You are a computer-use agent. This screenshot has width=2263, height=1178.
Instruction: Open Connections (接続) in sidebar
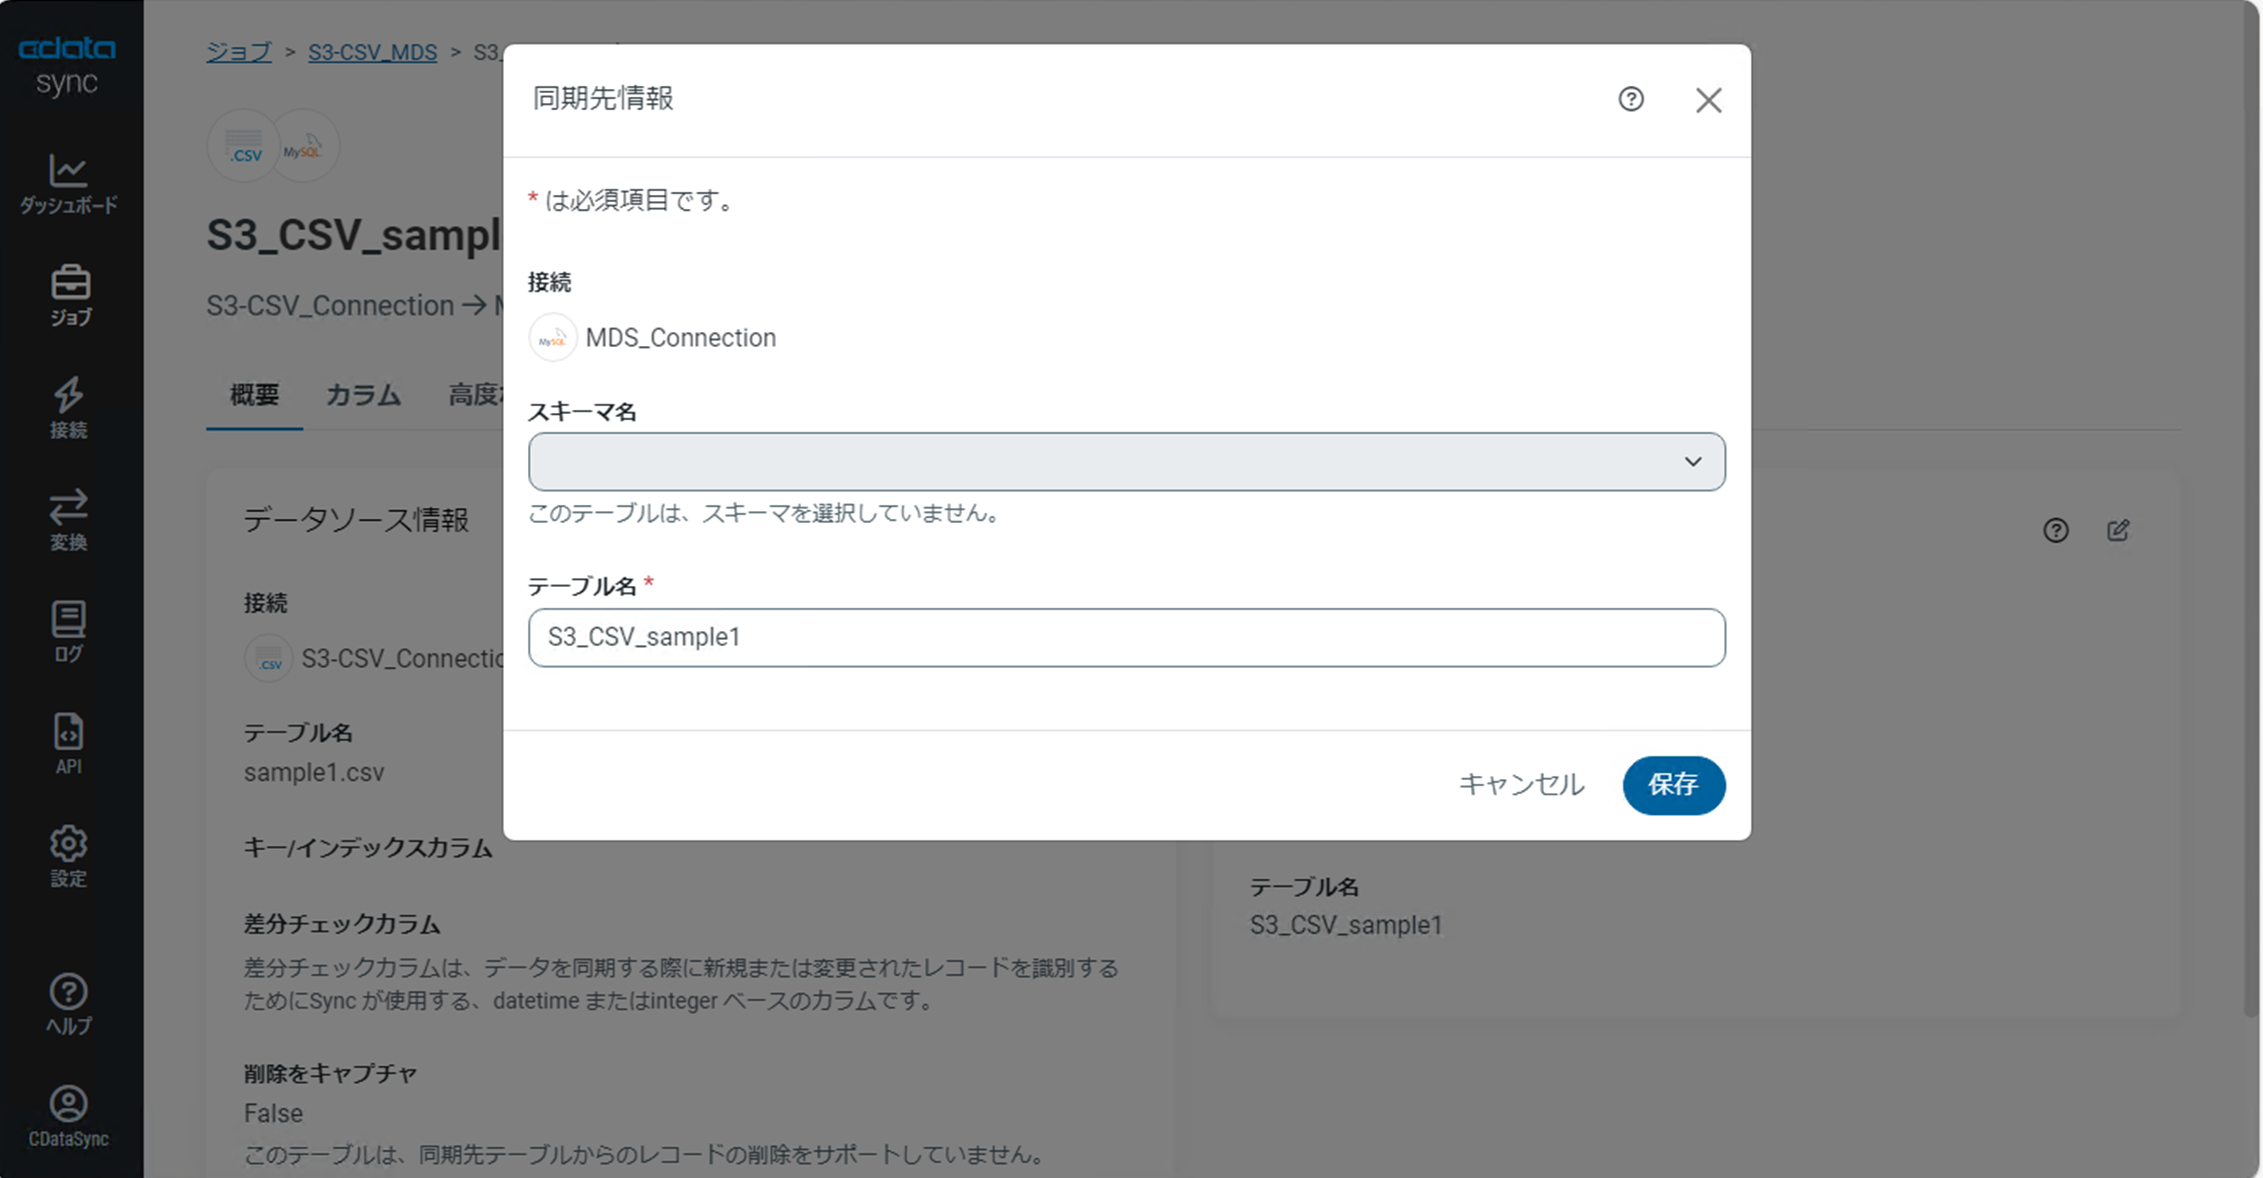click(x=68, y=409)
